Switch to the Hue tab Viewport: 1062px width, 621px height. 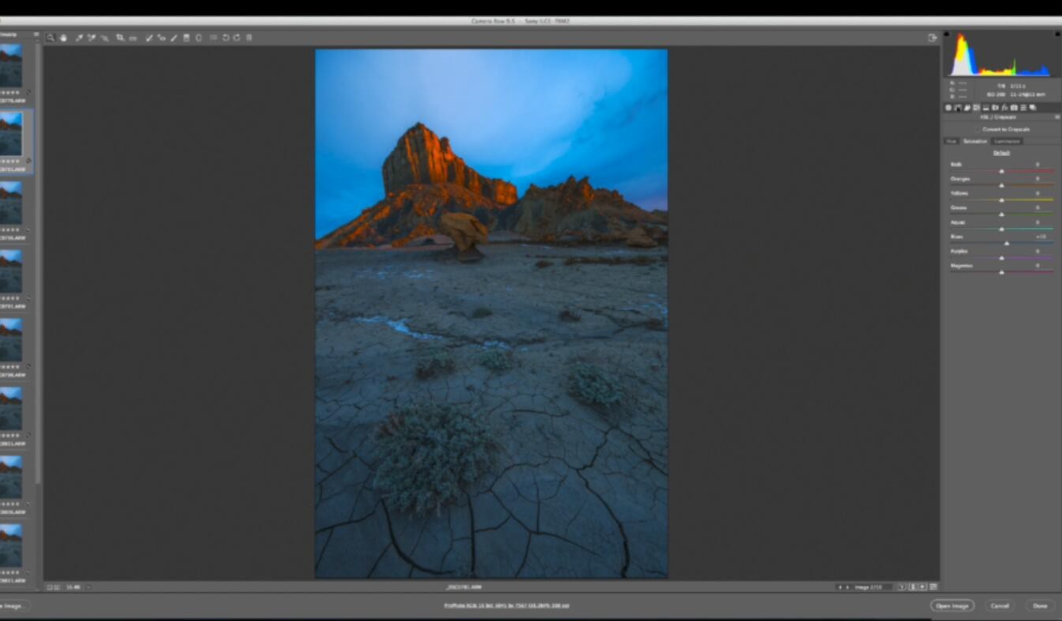pyautogui.click(x=951, y=141)
